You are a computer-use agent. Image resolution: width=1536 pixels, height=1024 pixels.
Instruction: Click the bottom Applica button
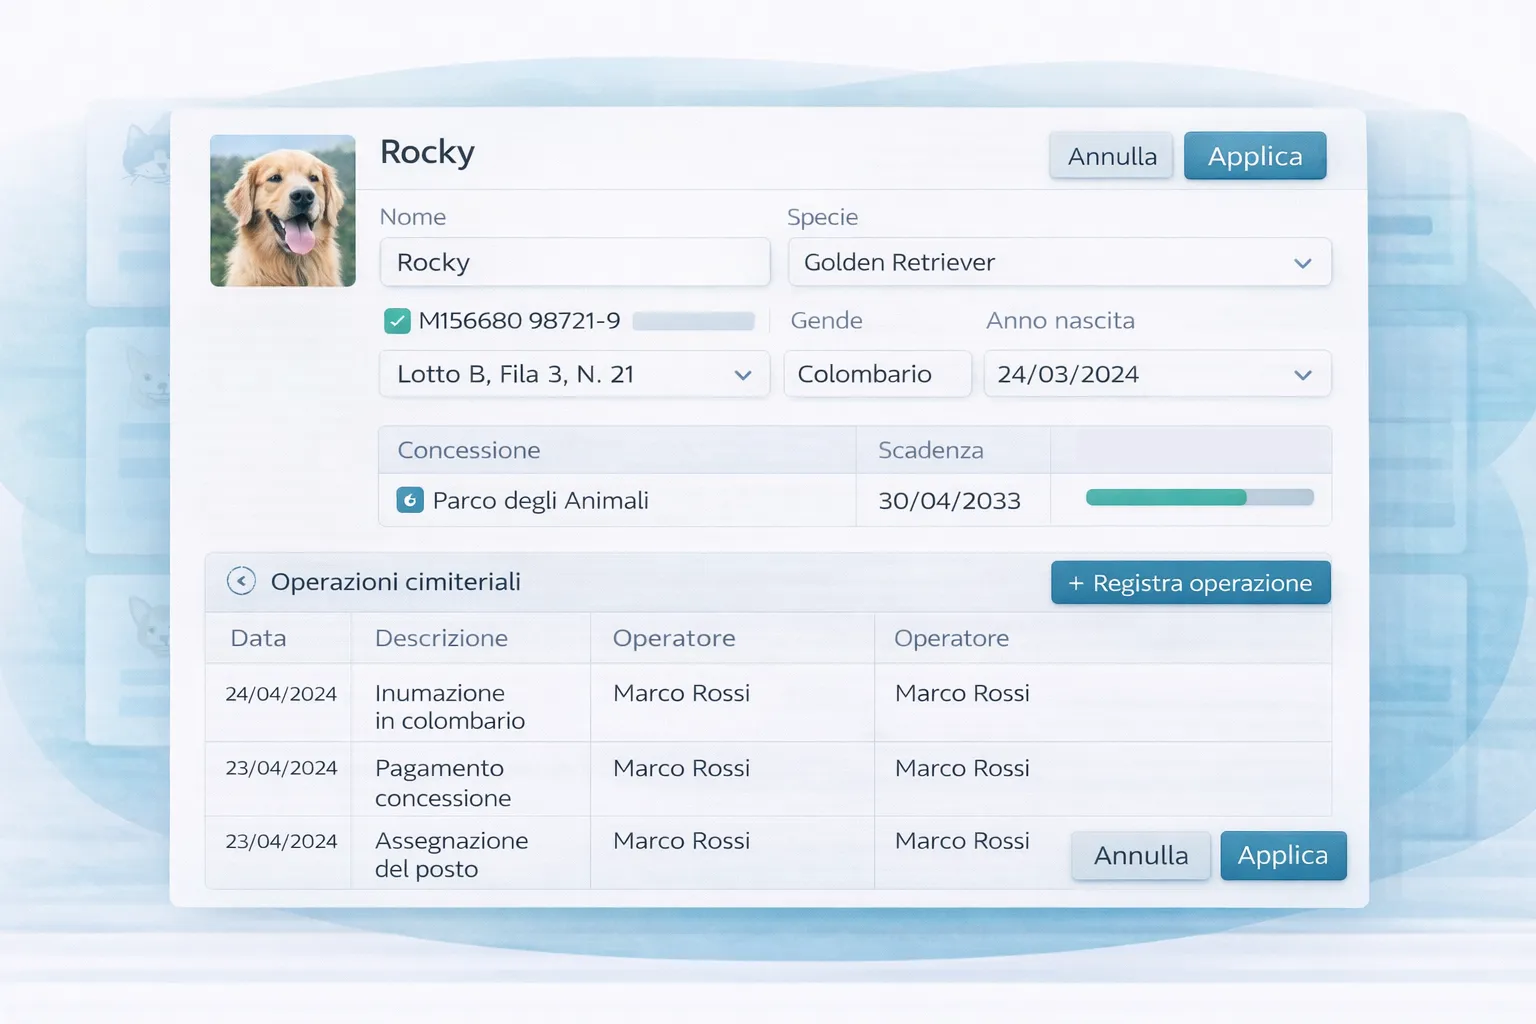pyautogui.click(x=1283, y=855)
